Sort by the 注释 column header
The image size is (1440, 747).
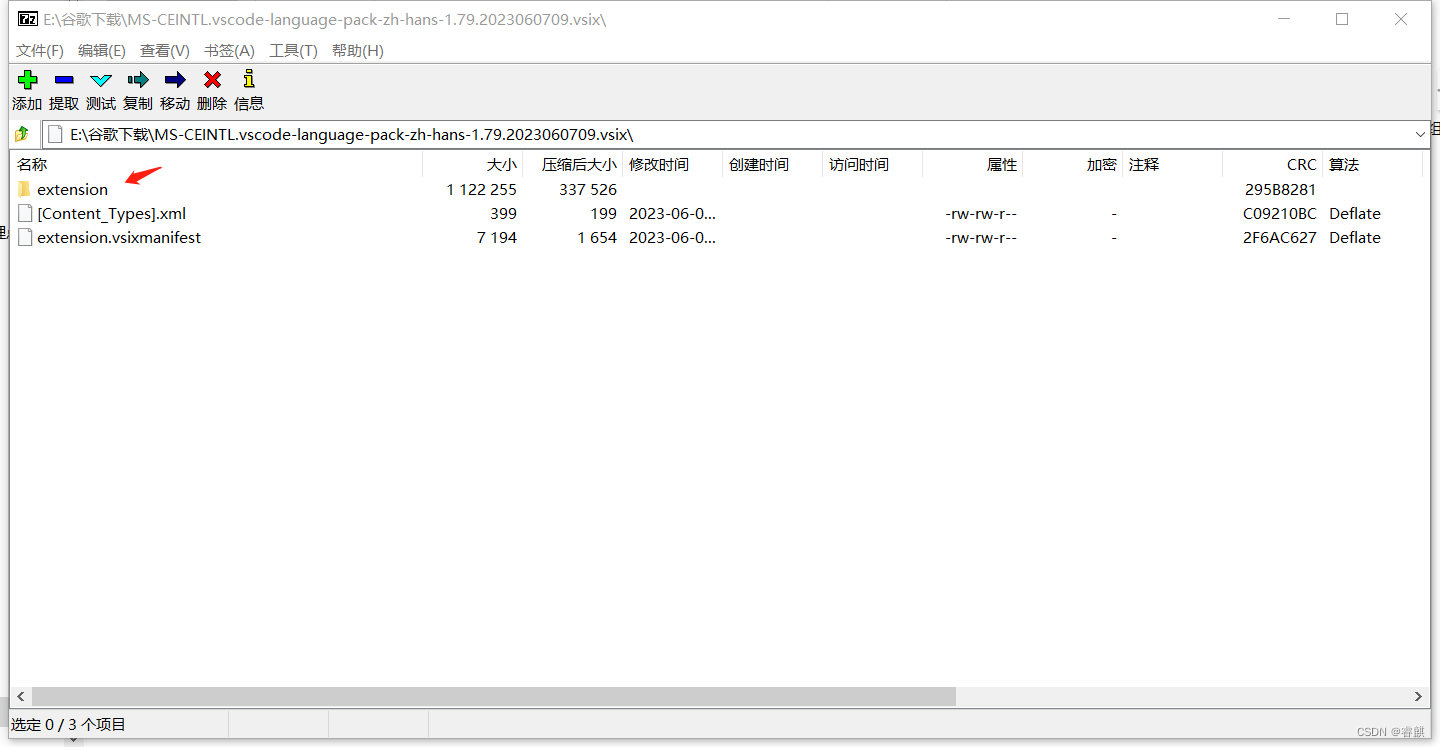click(1172, 165)
